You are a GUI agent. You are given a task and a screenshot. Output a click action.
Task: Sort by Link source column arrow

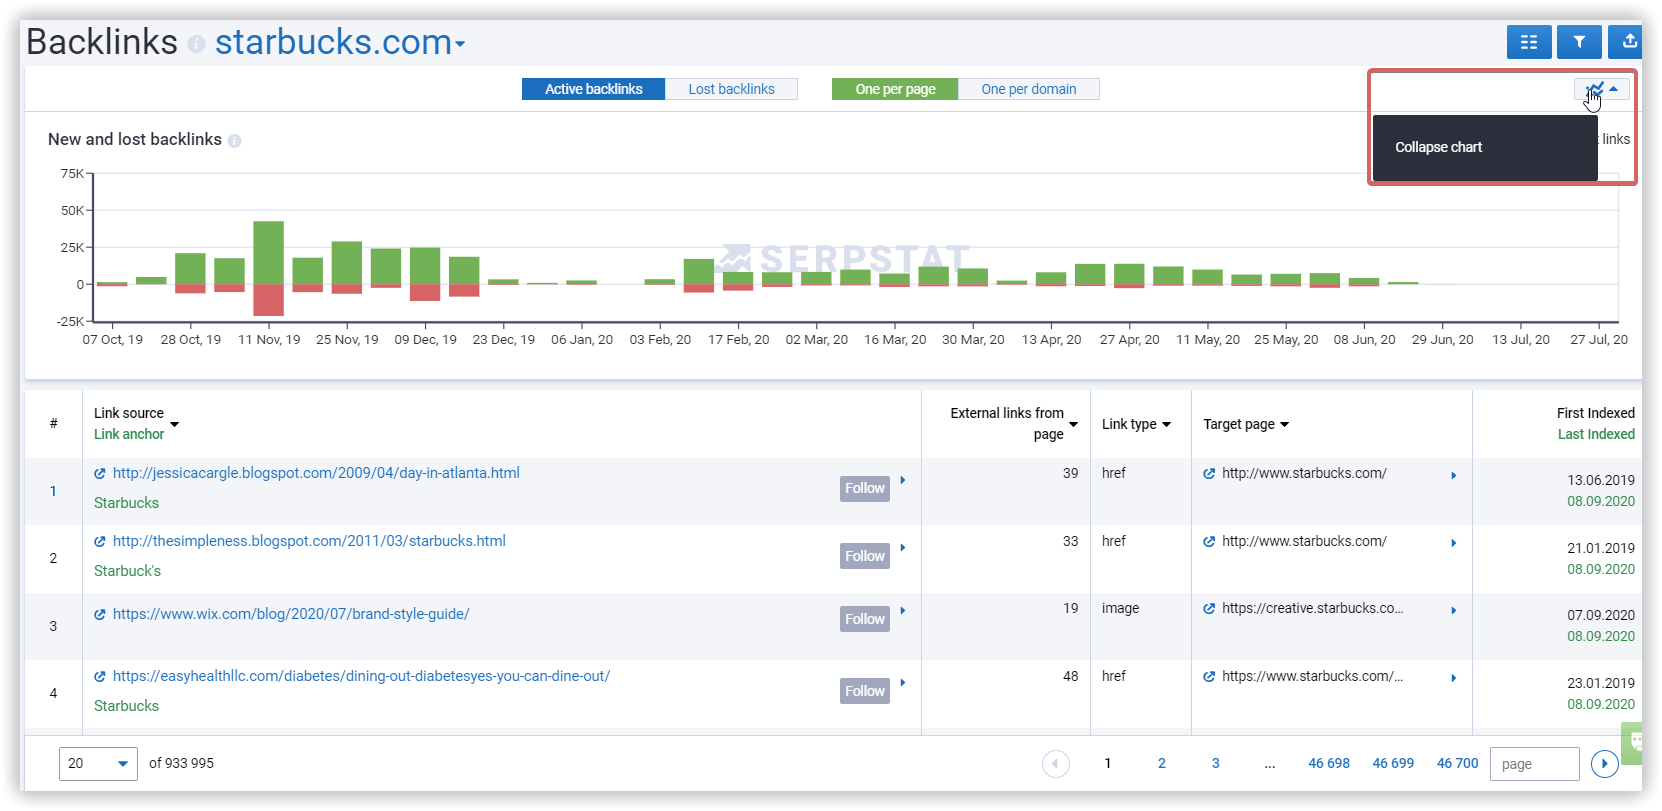(175, 424)
